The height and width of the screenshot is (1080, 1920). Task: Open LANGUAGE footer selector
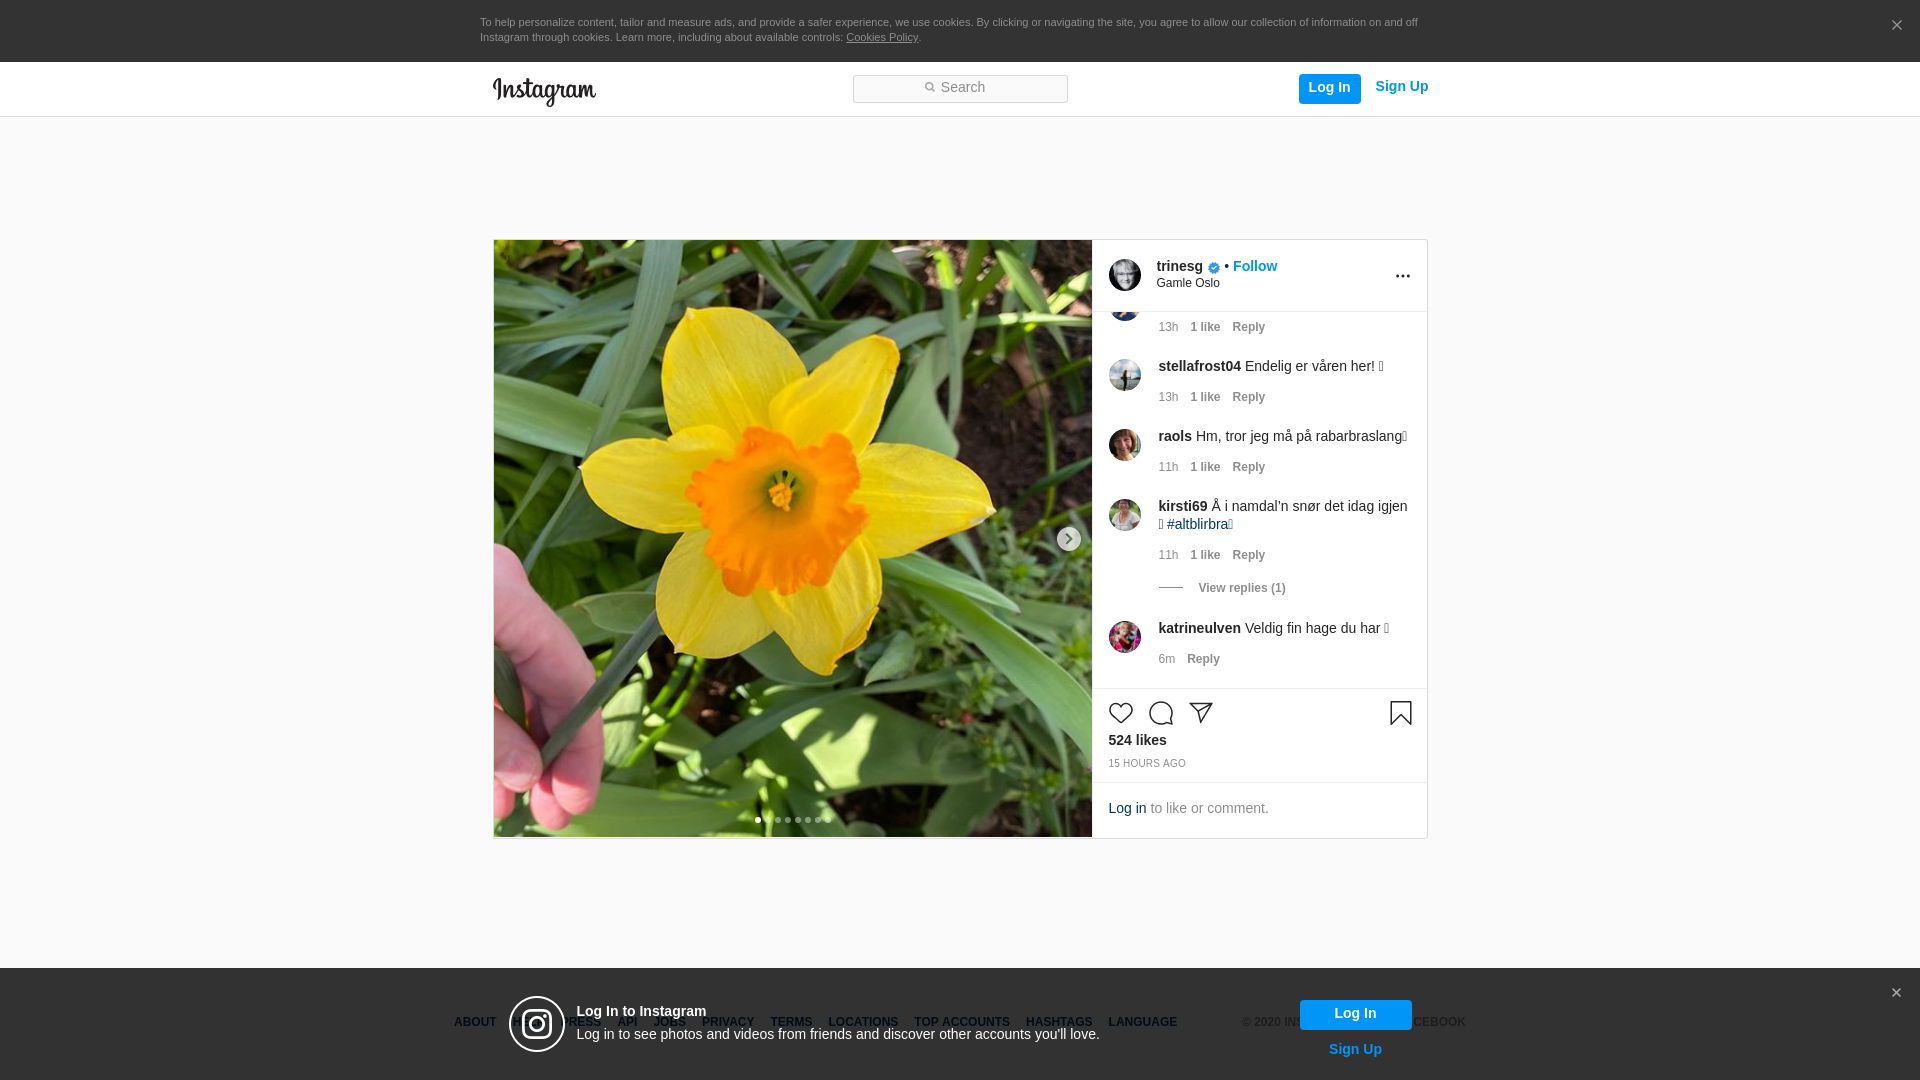1142,1022
